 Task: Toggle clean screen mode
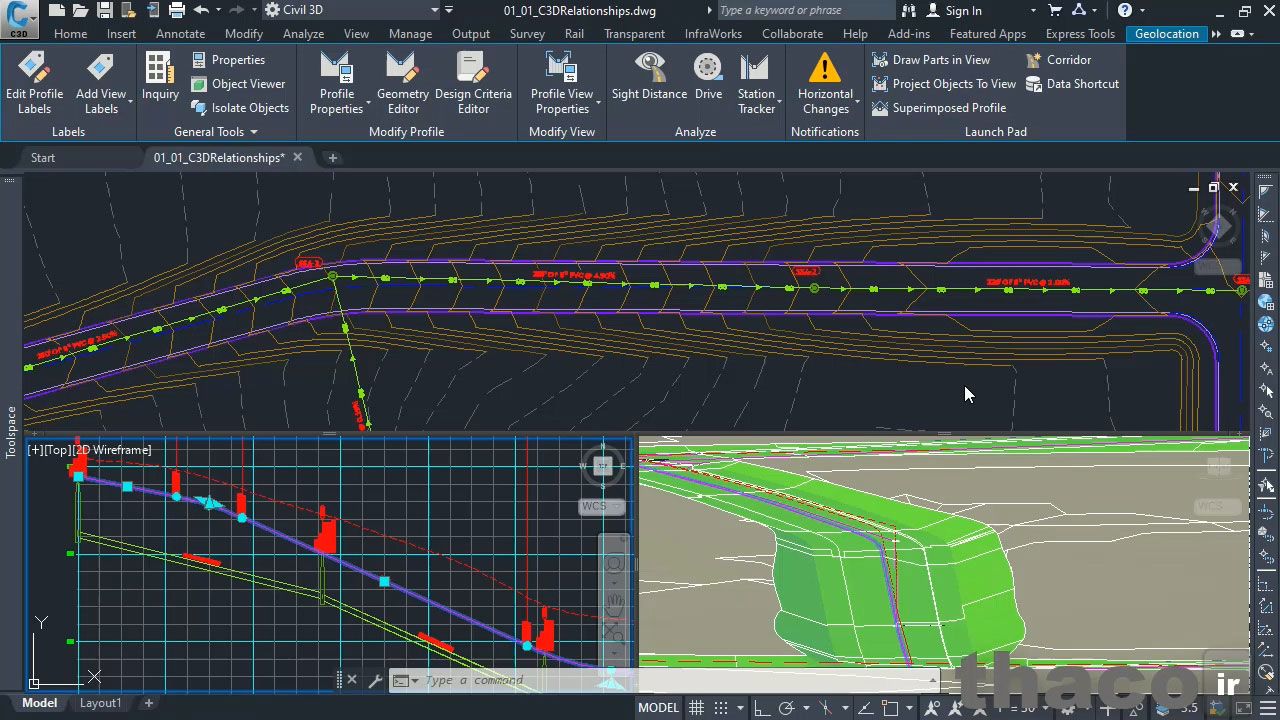click(x=1244, y=708)
